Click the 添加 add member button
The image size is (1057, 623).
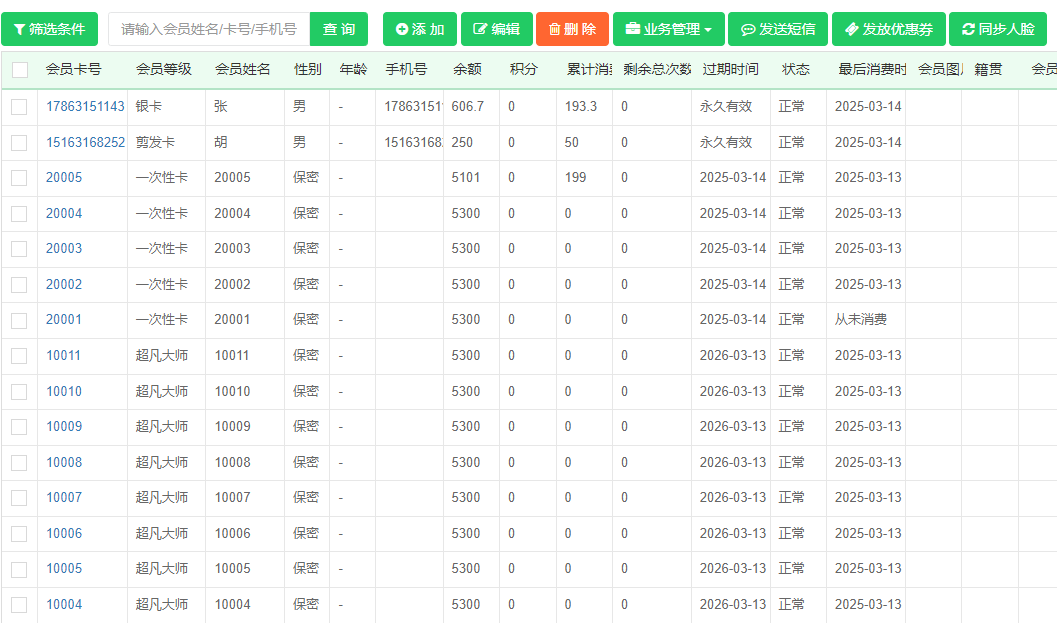point(420,29)
